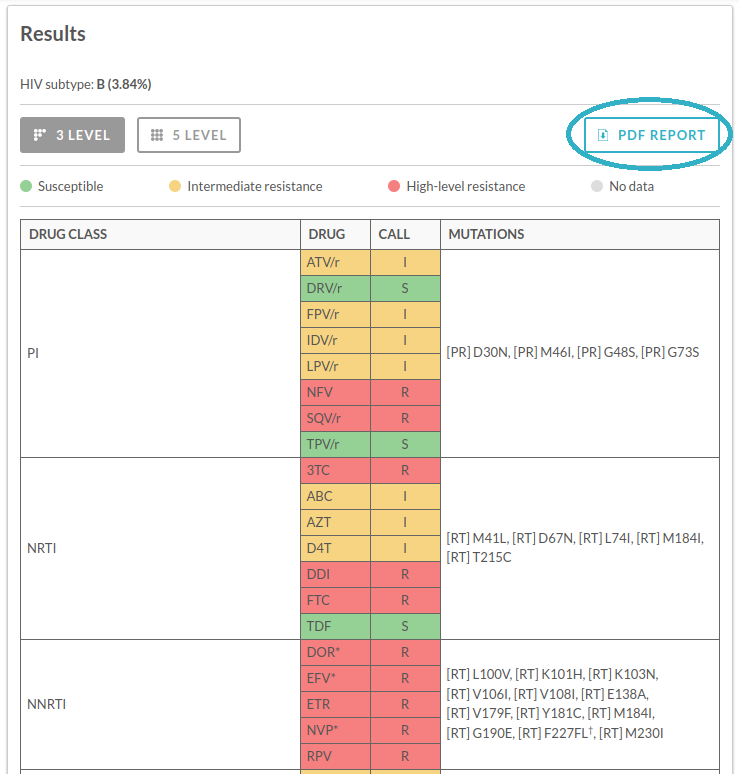Select the FTC drug cell
Screen dimensions: 739x774
335,600
